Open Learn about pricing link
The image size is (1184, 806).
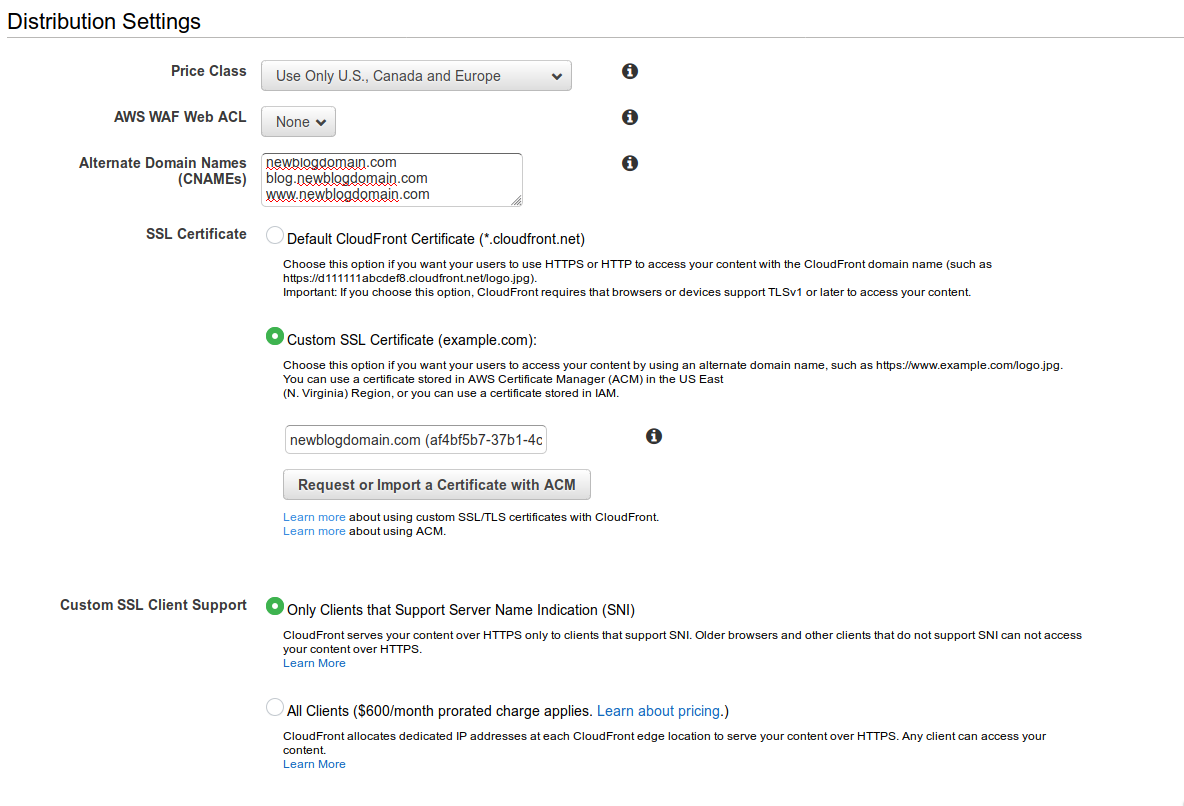point(658,711)
